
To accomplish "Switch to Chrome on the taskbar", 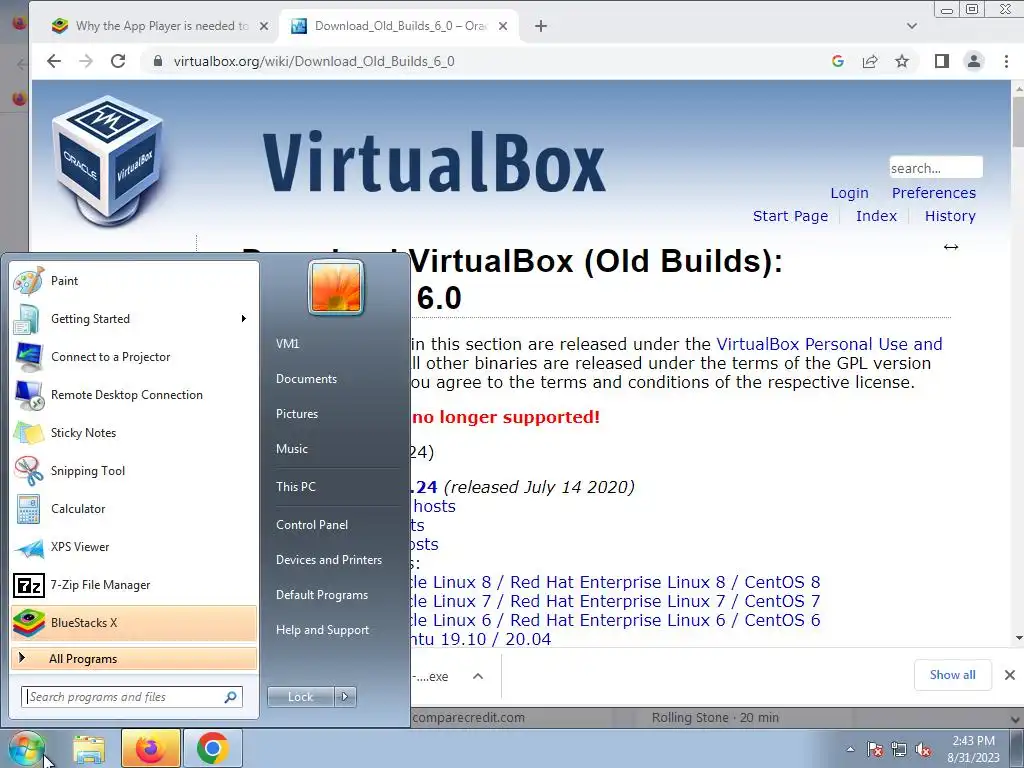I will (x=213, y=748).
